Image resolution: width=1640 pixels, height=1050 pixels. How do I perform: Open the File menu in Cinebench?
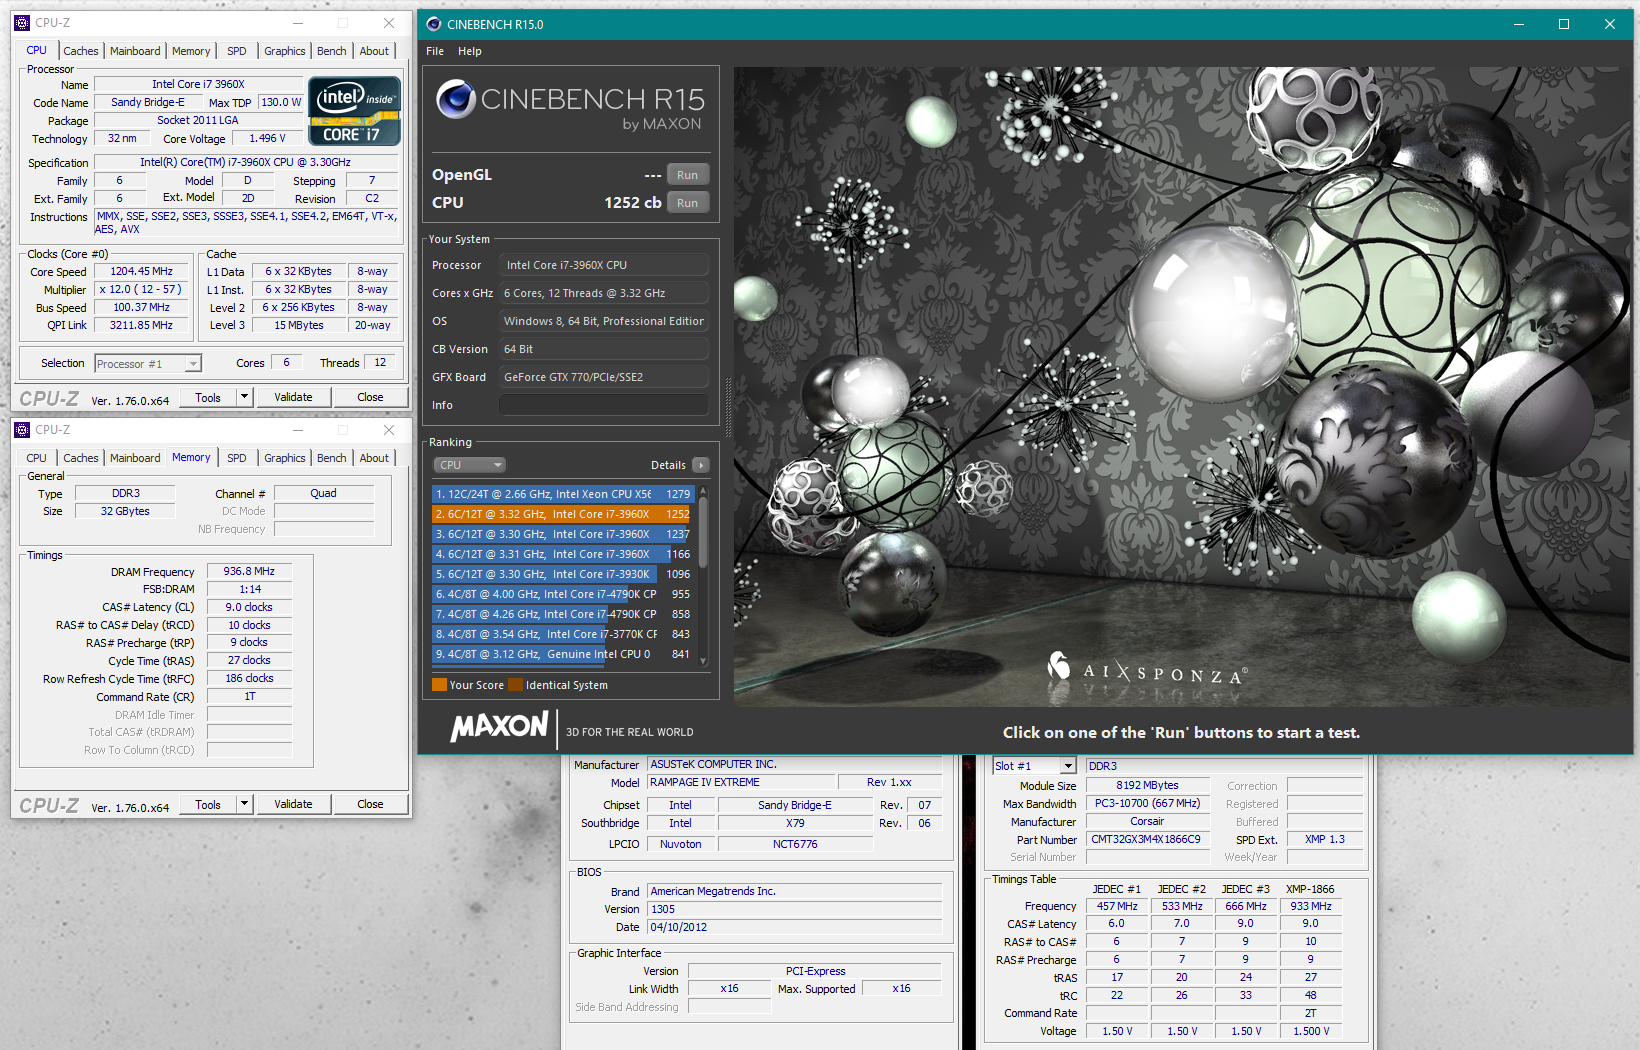[435, 51]
